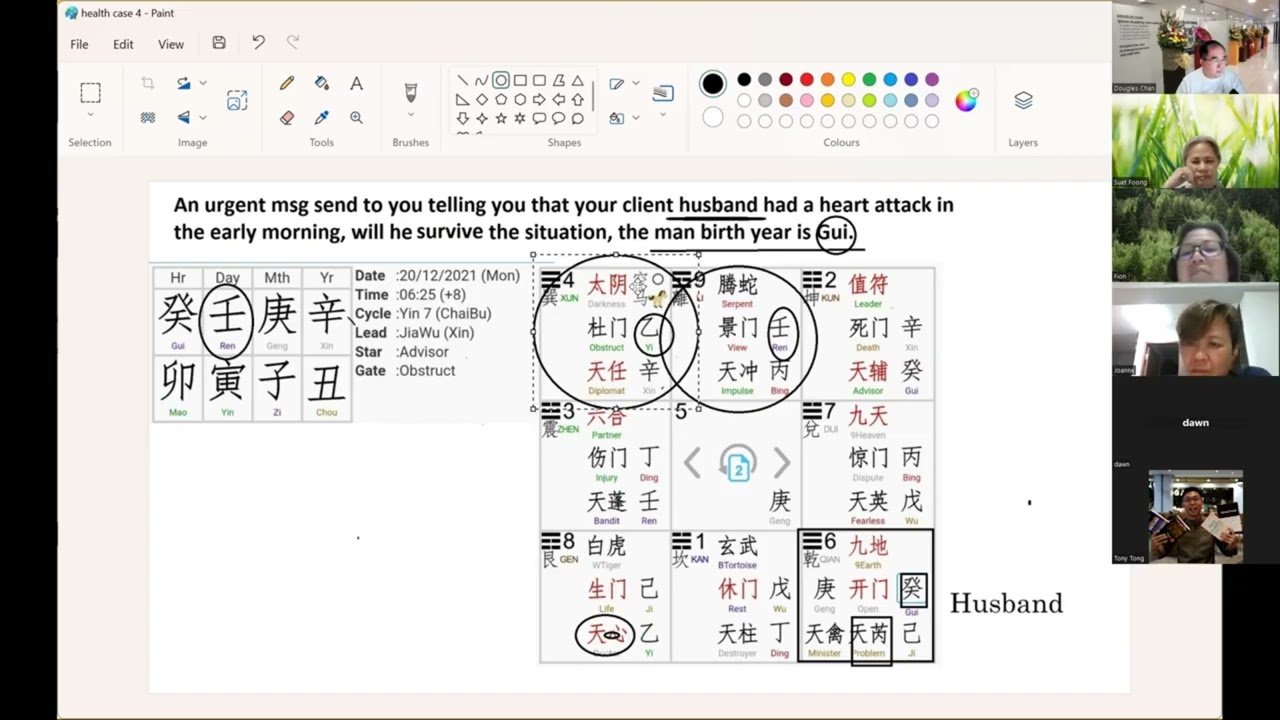Pick the yellow colour swatch
The image size is (1280, 720).
tap(848, 80)
